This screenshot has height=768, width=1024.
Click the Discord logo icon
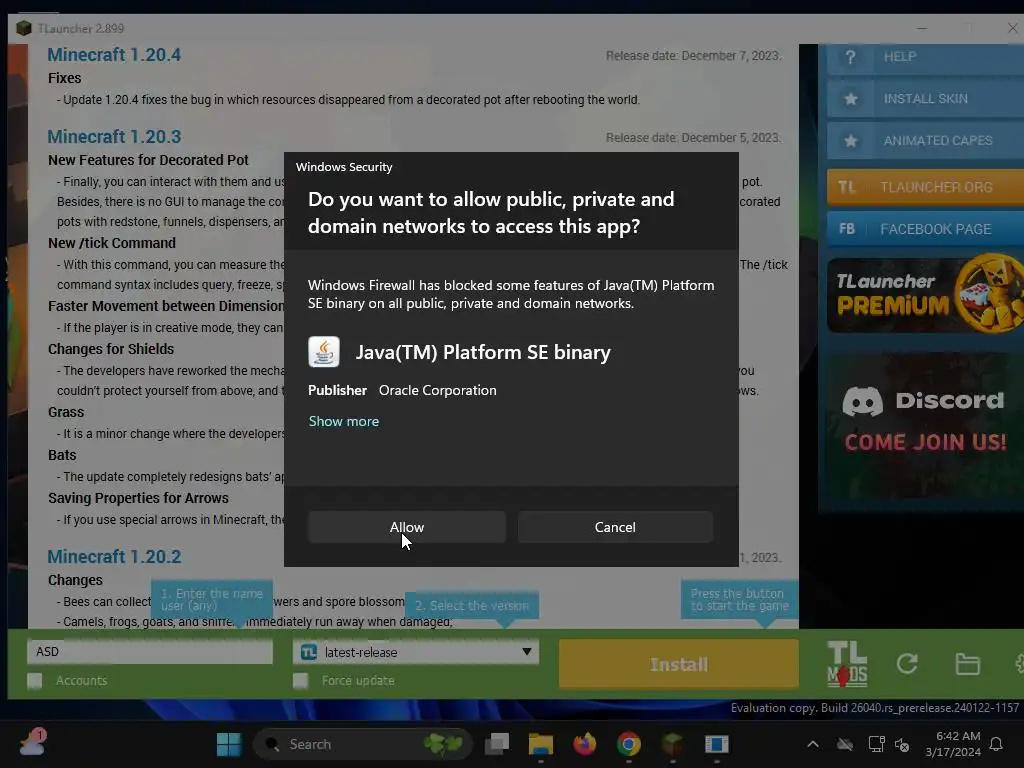(862, 401)
